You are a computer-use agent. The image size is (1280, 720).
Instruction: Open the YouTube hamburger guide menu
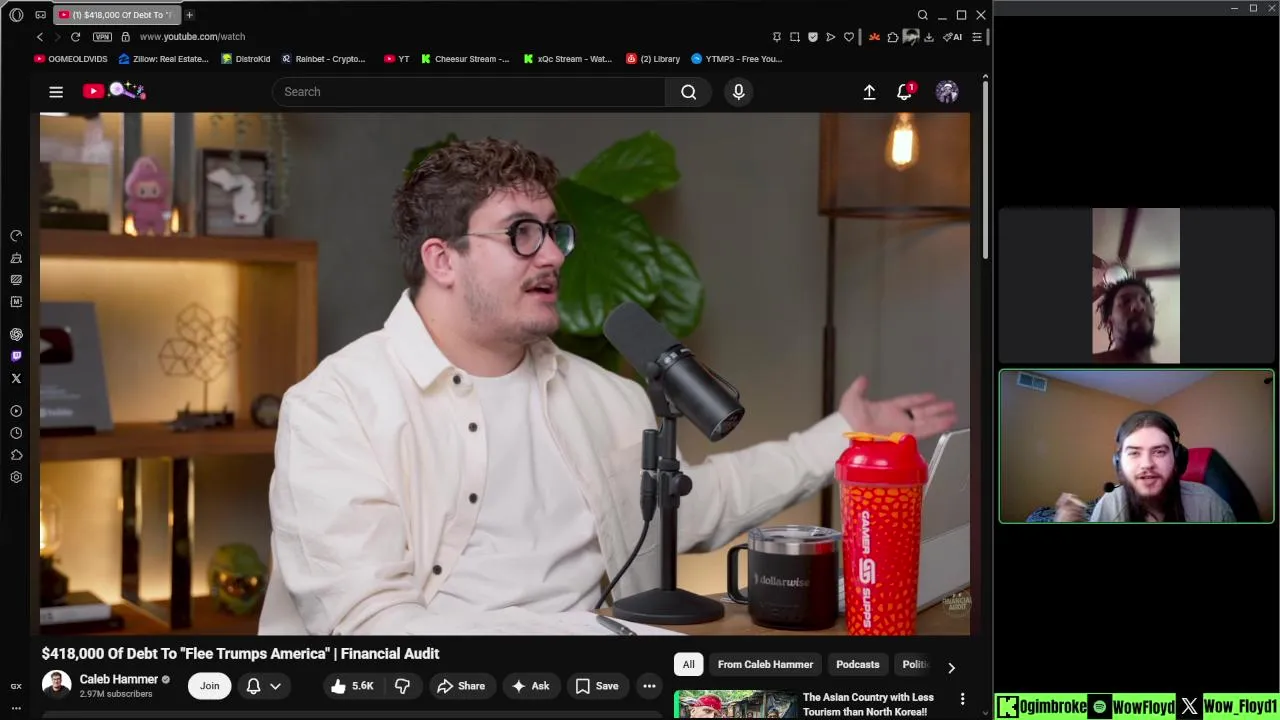pos(56,92)
